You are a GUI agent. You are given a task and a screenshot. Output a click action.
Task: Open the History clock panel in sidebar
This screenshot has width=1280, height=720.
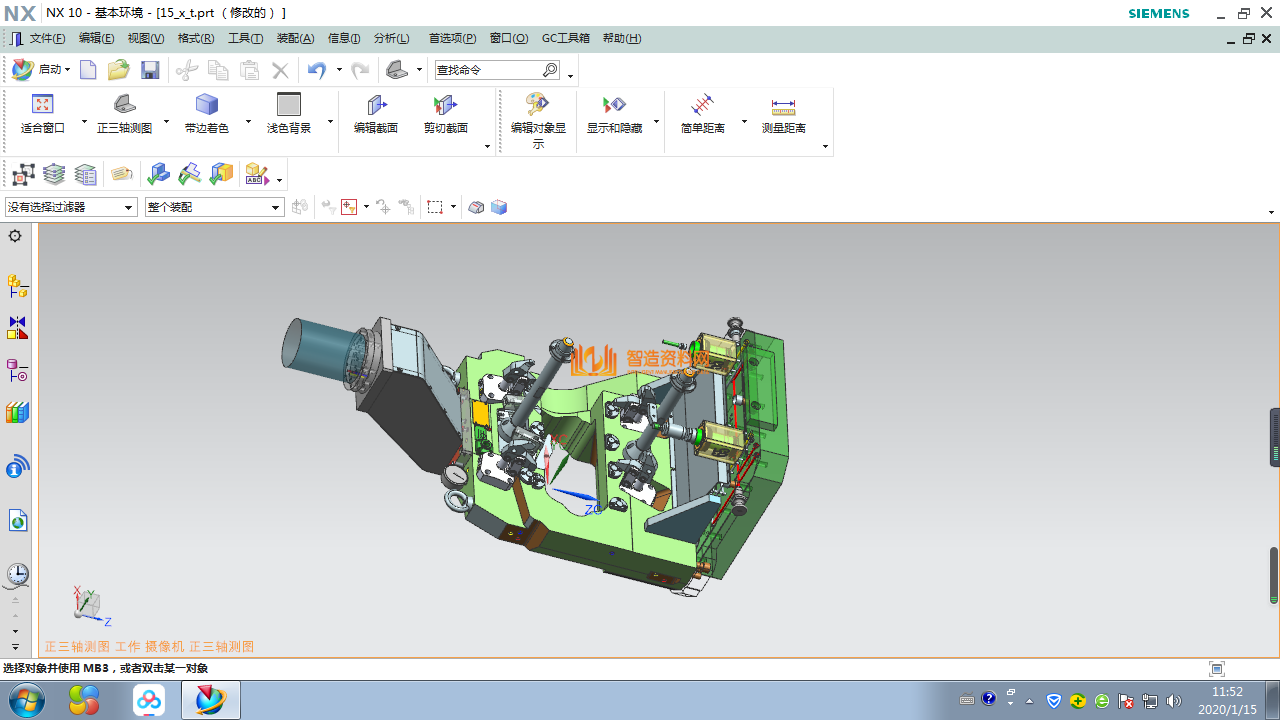pyautogui.click(x=17, y=574)
